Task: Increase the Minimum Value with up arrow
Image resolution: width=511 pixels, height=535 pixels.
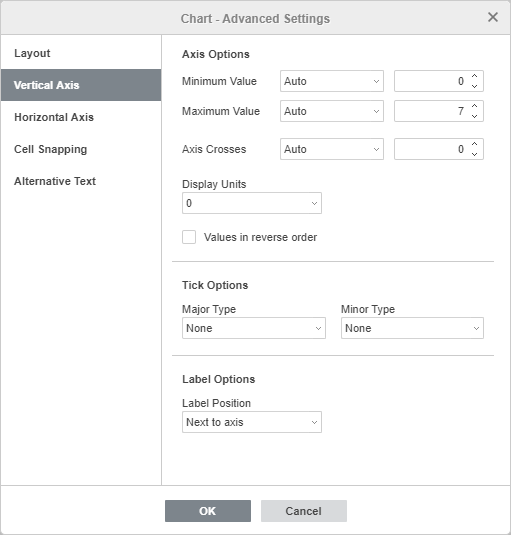Action: pyautogui.click(x=474, y=76)
